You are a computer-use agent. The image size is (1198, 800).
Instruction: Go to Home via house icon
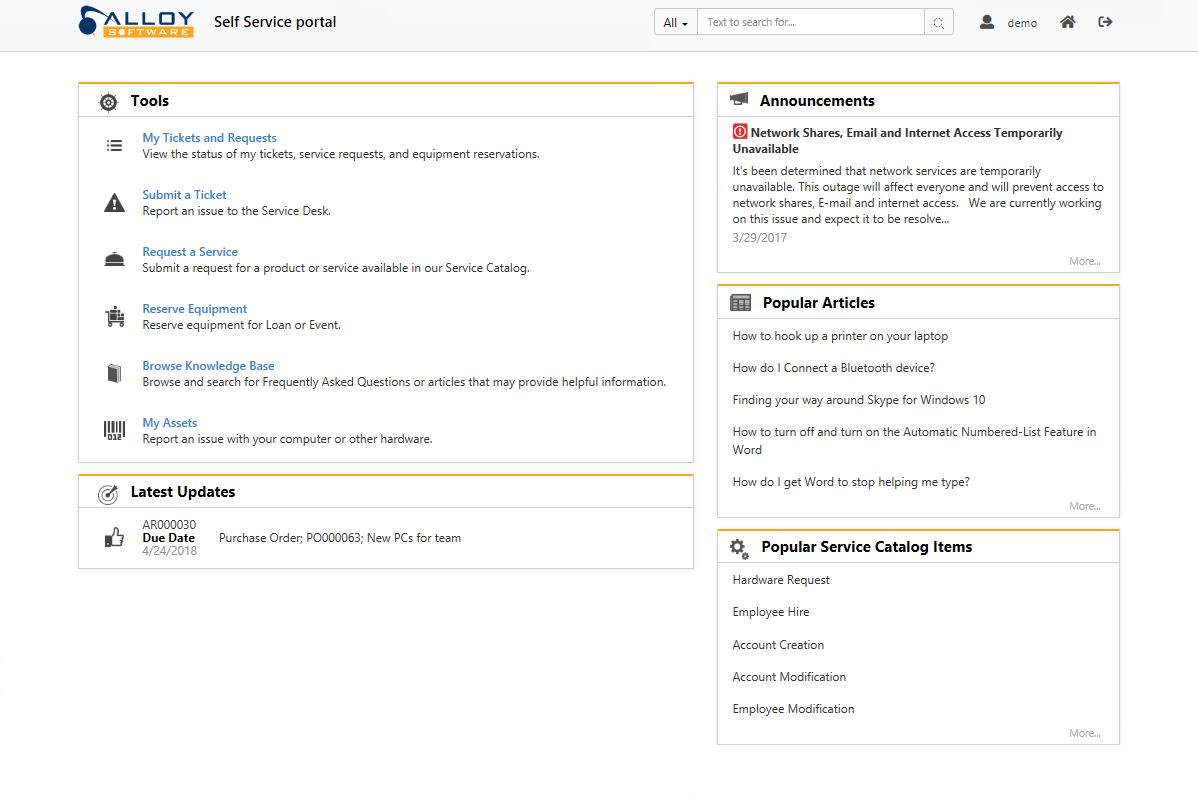click(x=1067, y=22)
